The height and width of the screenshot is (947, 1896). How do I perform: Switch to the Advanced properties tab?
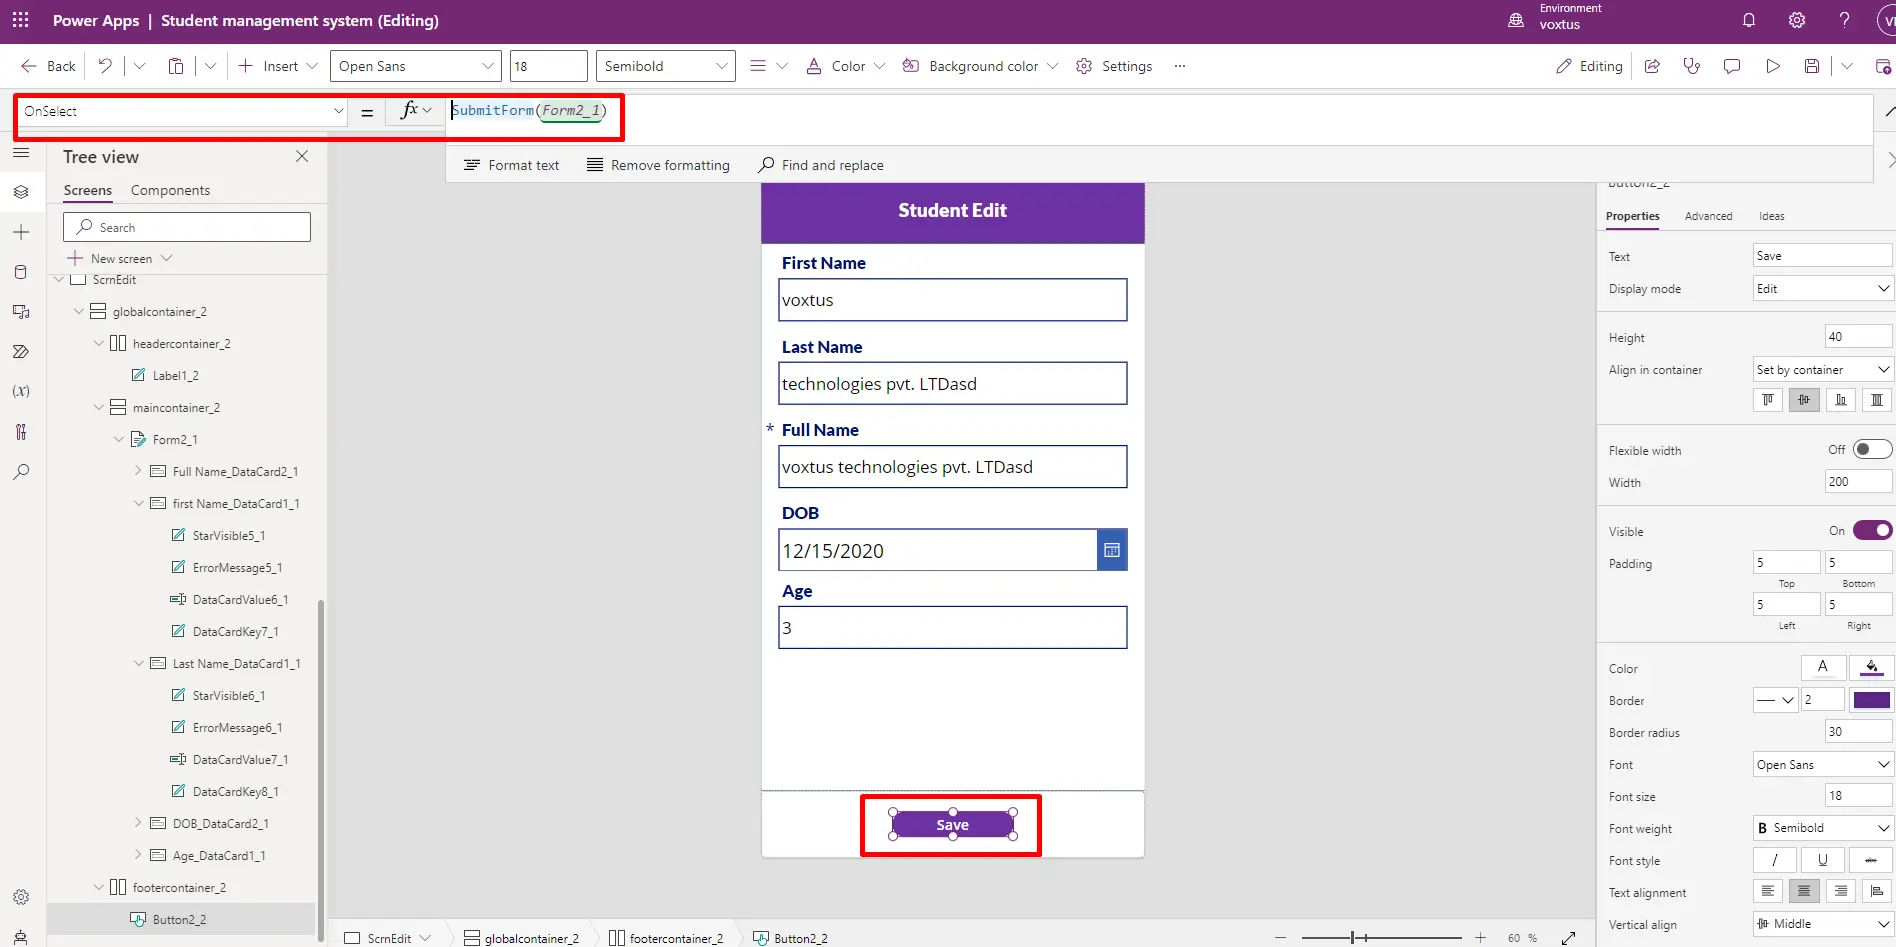pyautogui.click(x=1708, y=216)
